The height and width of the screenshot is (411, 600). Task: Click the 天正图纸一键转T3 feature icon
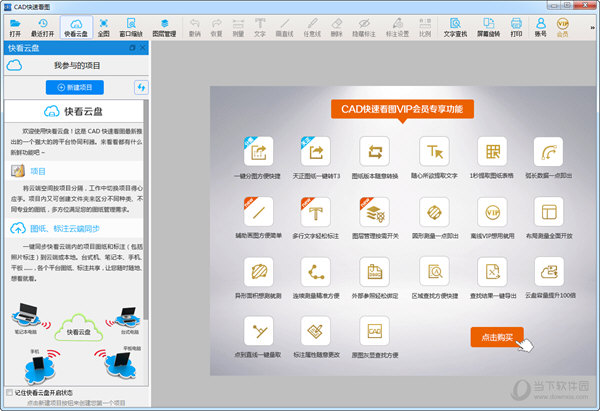[316, 152]
